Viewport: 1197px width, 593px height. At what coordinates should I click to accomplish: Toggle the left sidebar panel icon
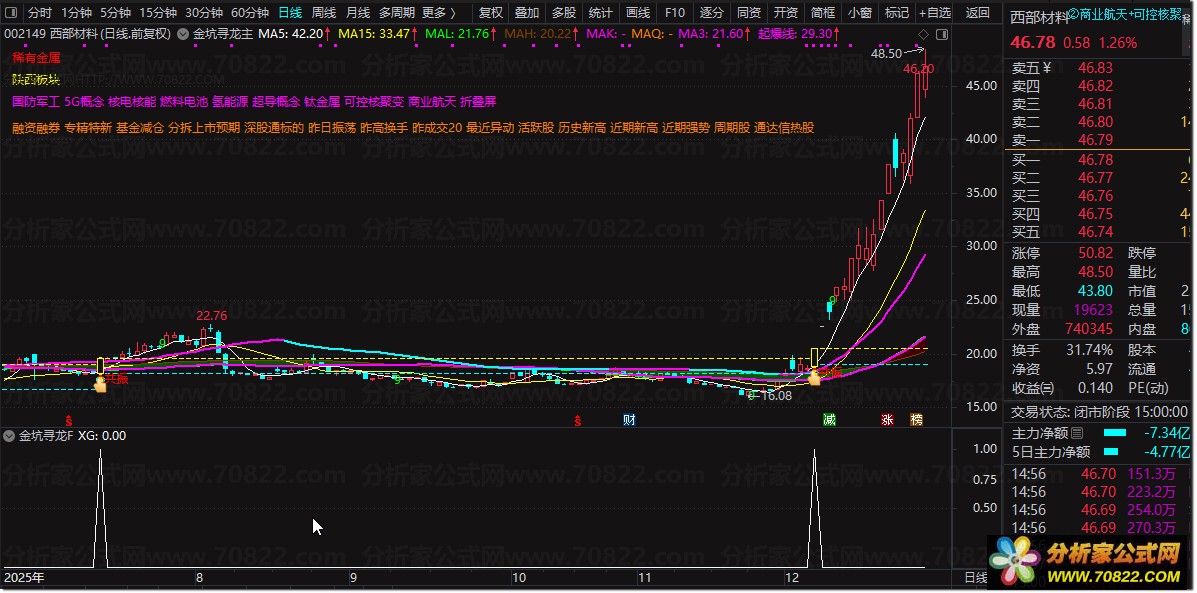(x=12, y=12)
